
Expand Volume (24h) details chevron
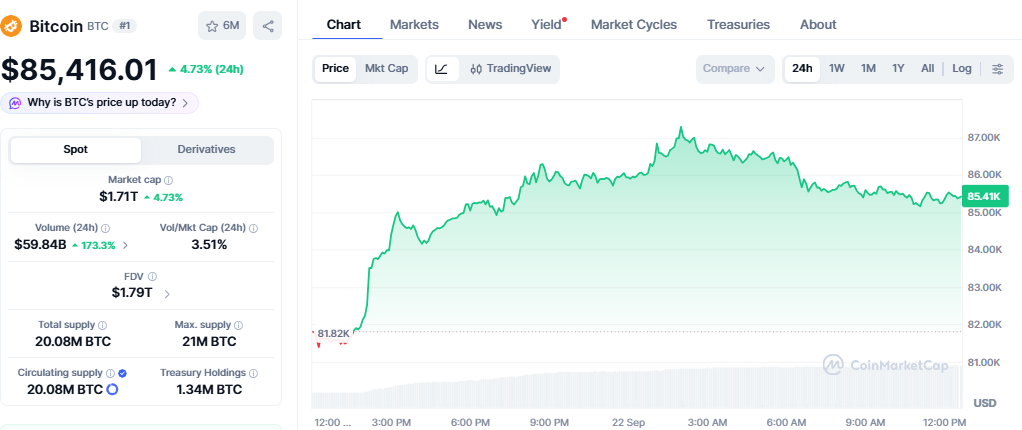(x=126, y=246)
